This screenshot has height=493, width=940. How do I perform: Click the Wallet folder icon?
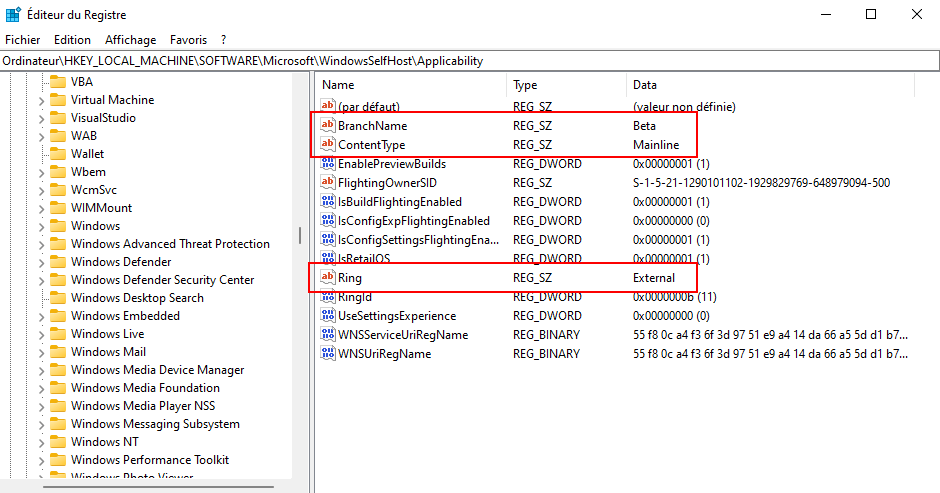58,154
